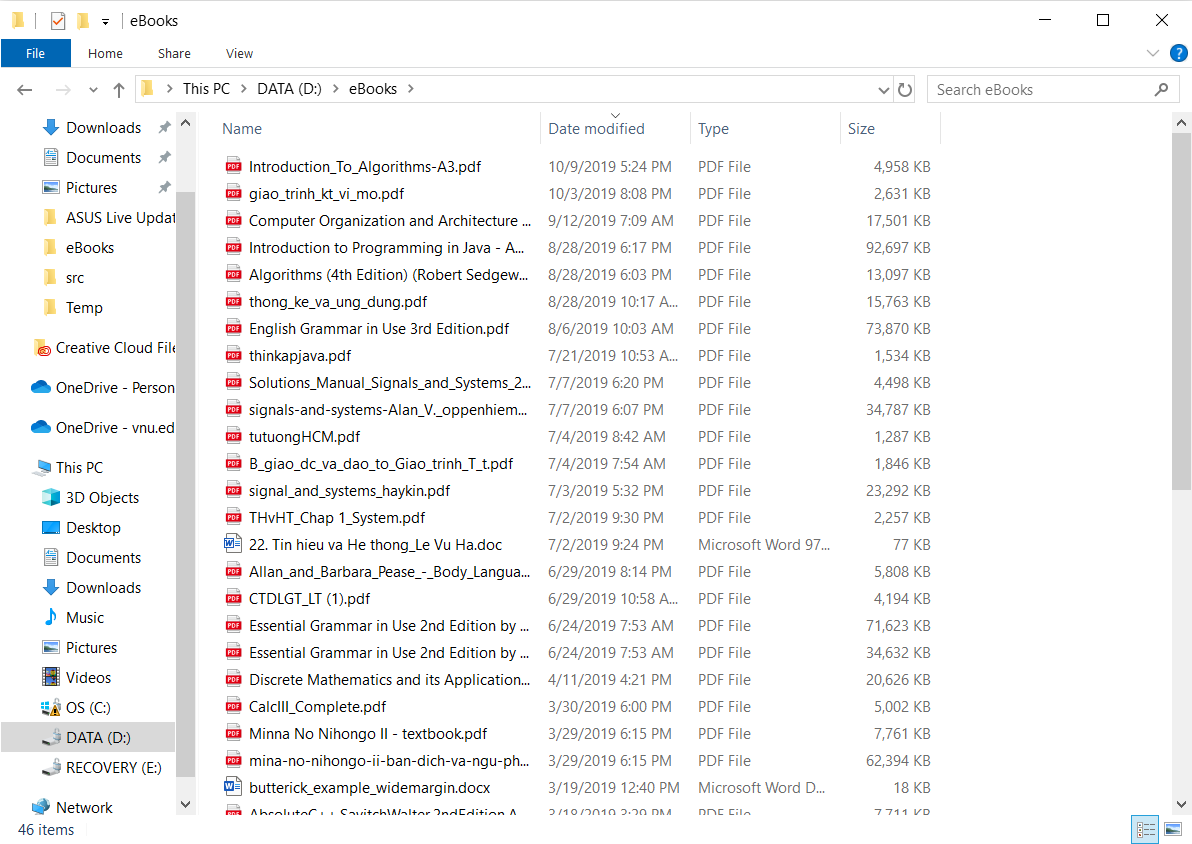Switch to the Home ribbon tab

coord(105,53)
